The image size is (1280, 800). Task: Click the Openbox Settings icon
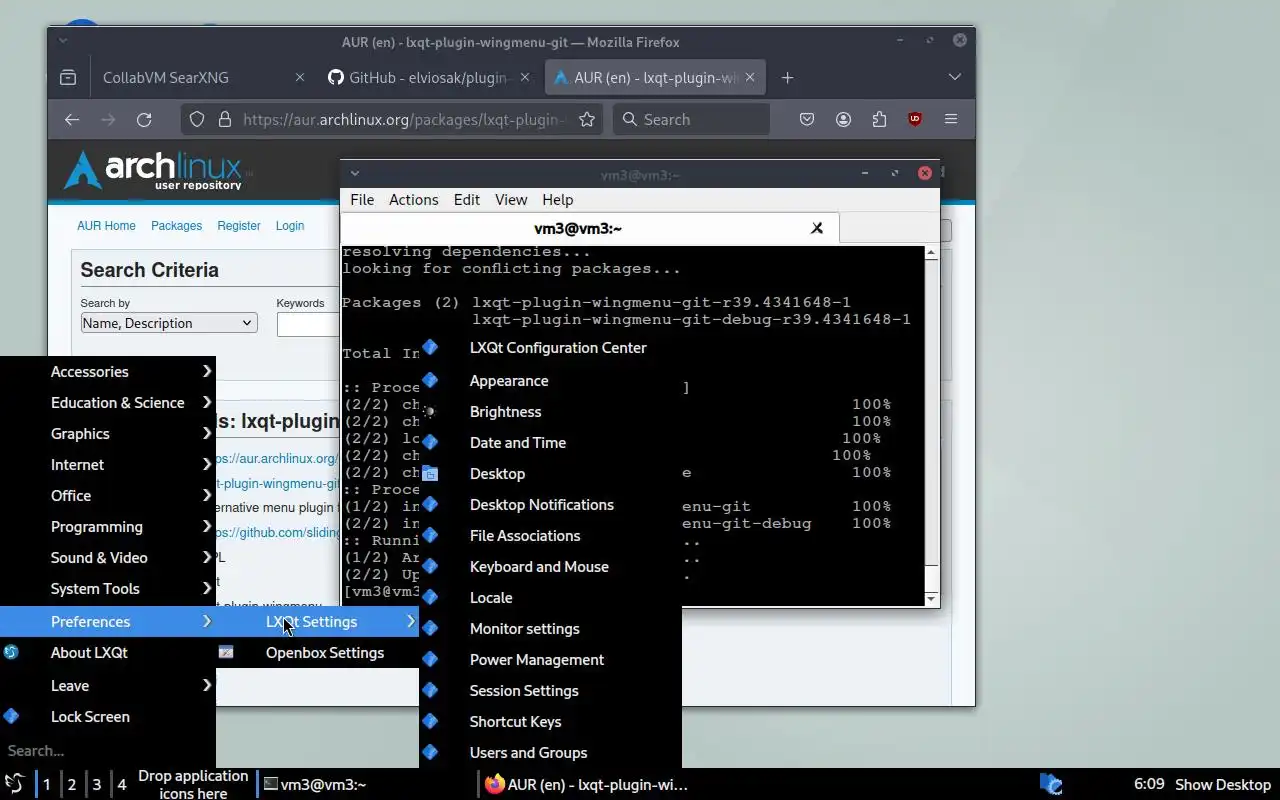pos(226,652)
